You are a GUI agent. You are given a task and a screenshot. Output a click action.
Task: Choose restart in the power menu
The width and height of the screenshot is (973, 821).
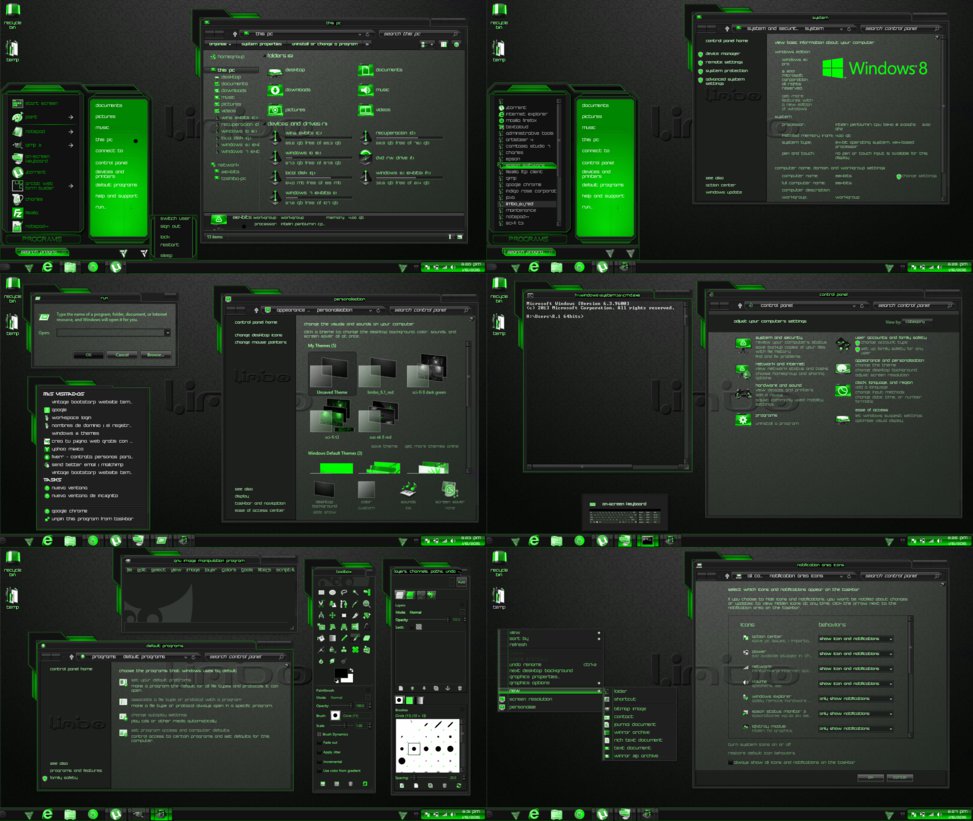tap(169, 245)
